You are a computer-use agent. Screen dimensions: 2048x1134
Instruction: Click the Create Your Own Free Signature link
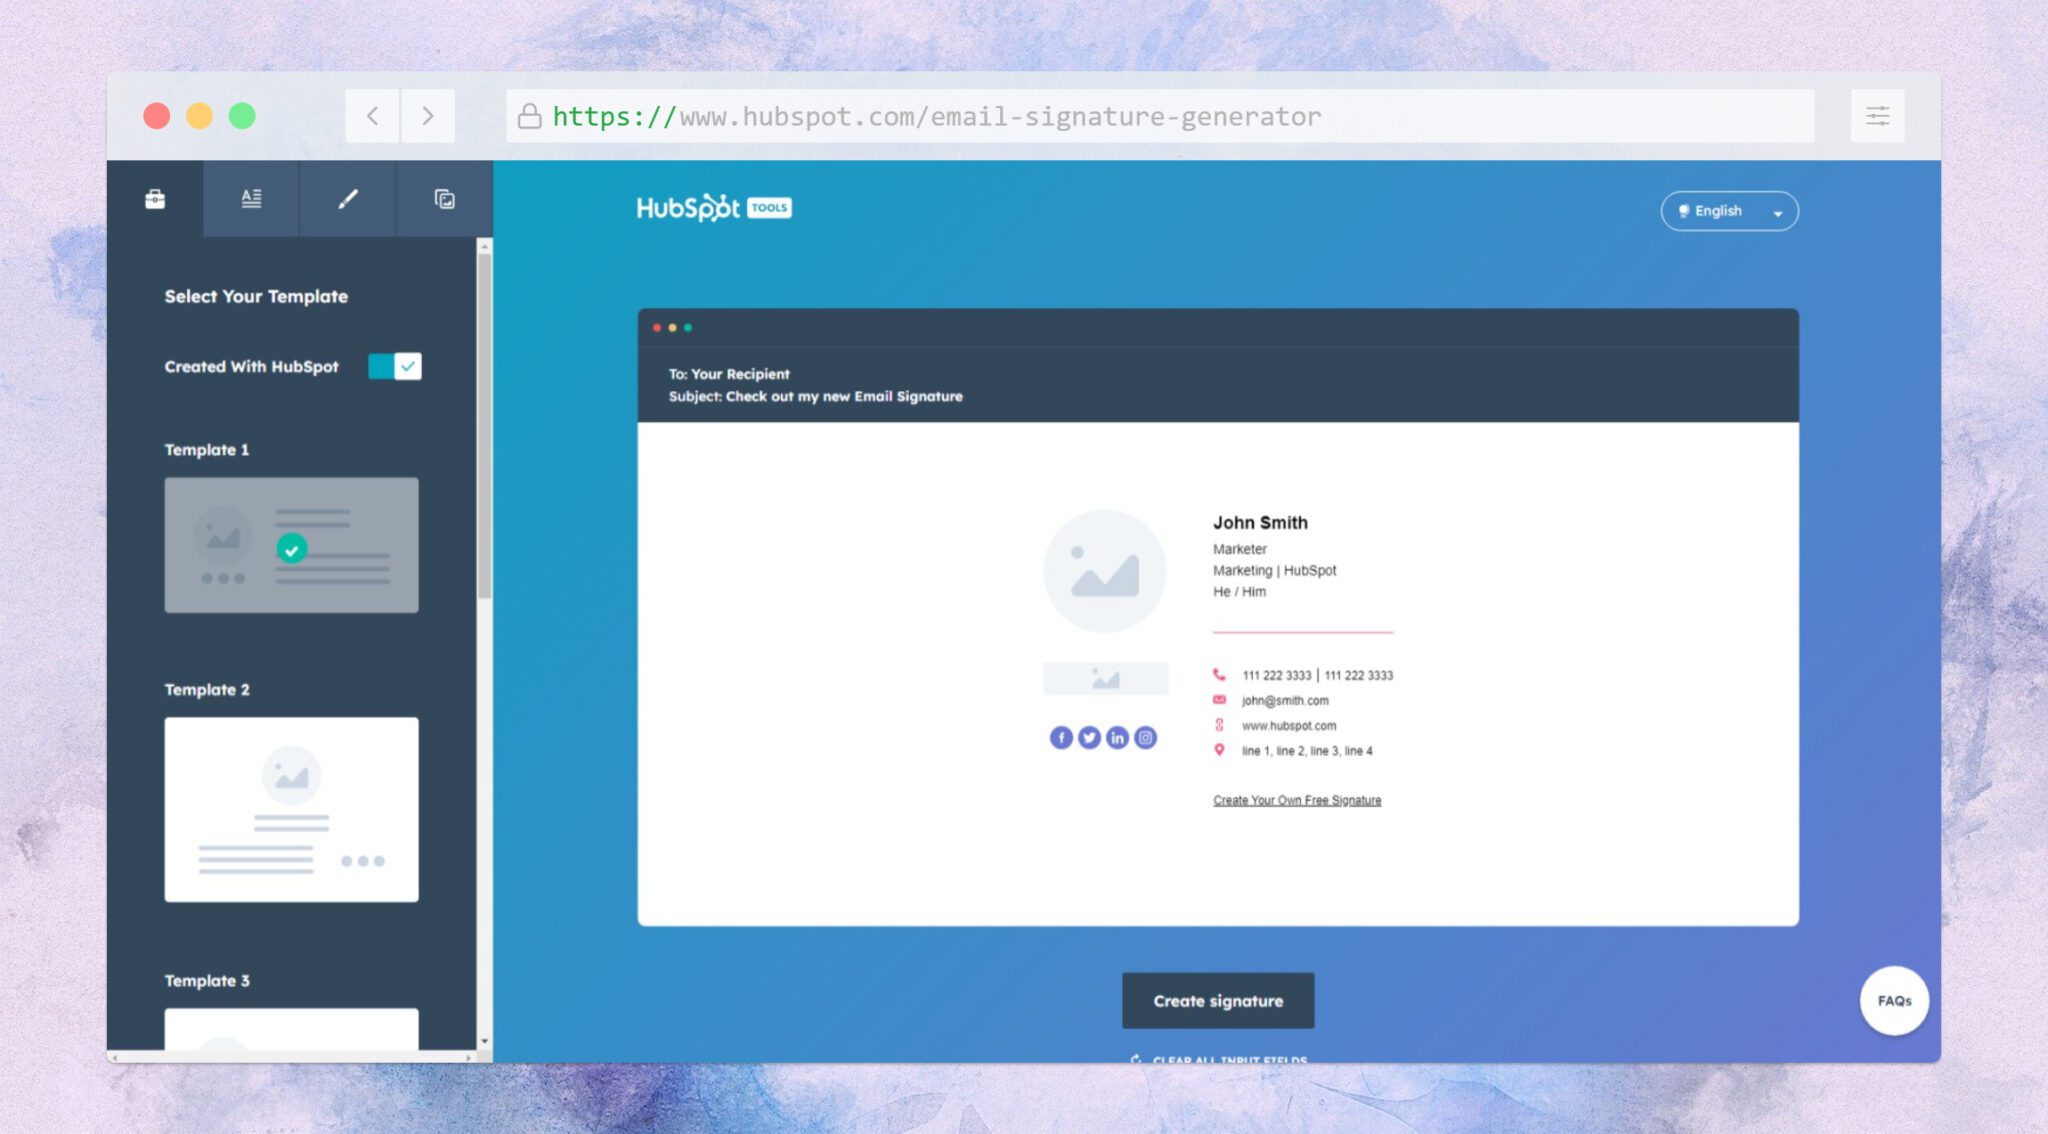[x=1297, y=800]
